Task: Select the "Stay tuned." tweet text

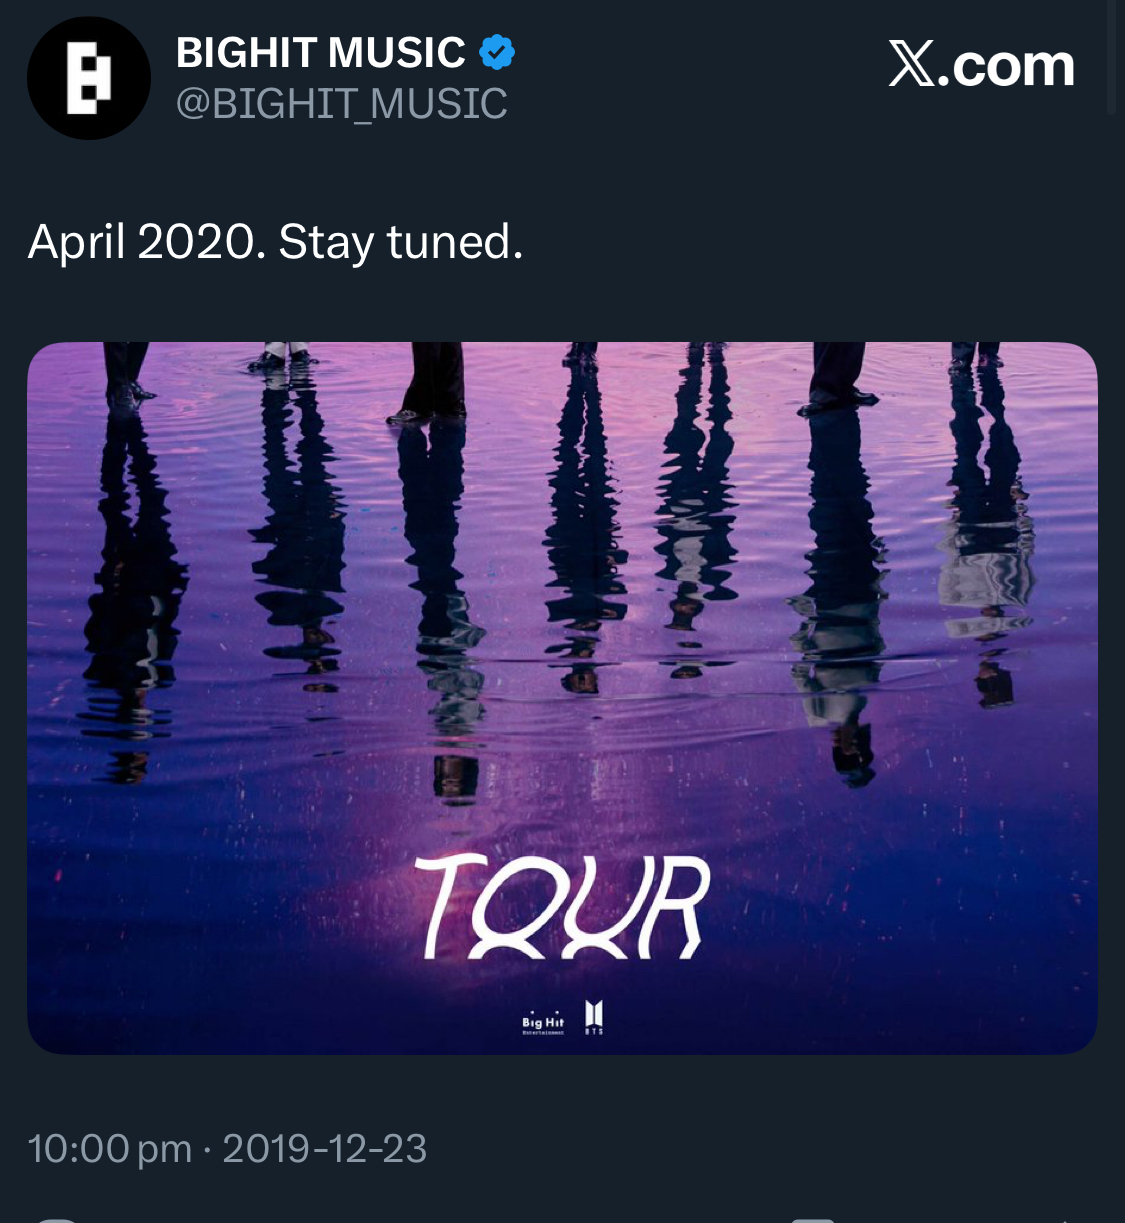Action: 401,242
